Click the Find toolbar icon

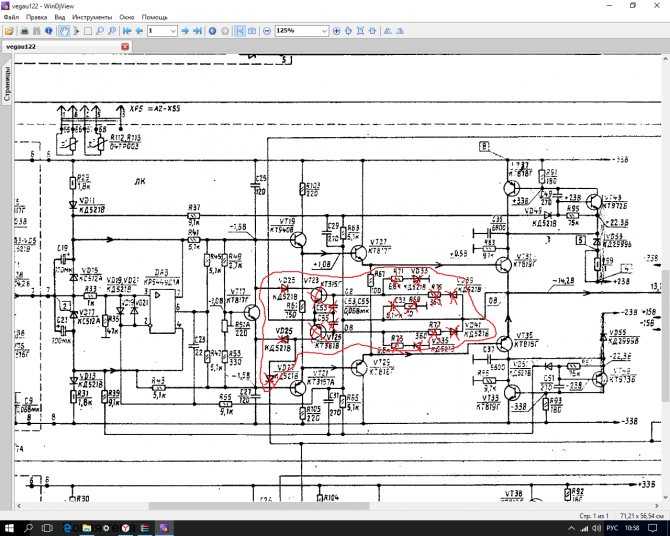tap(37, 31)
